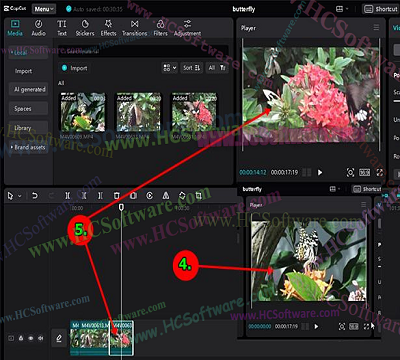Select the highlighted red flower clip on timeline
Viewport: 400px width, 360px height.
pos(122,338)
